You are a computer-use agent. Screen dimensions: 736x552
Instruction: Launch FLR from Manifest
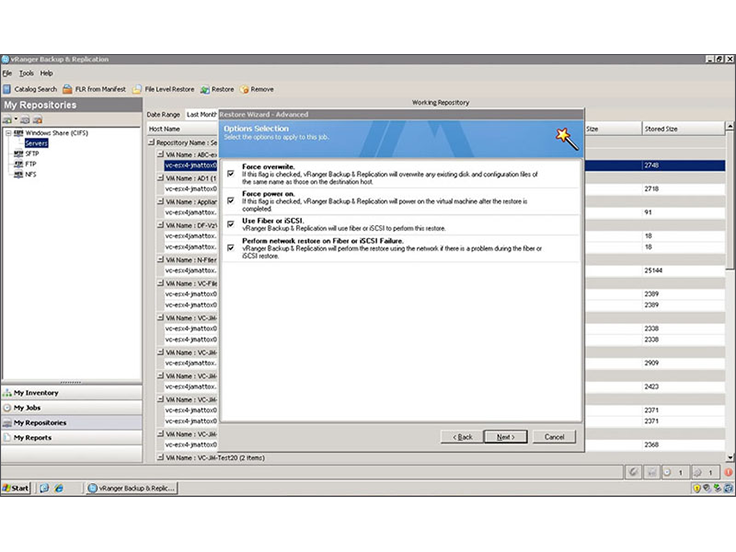(x=94, y=89)
